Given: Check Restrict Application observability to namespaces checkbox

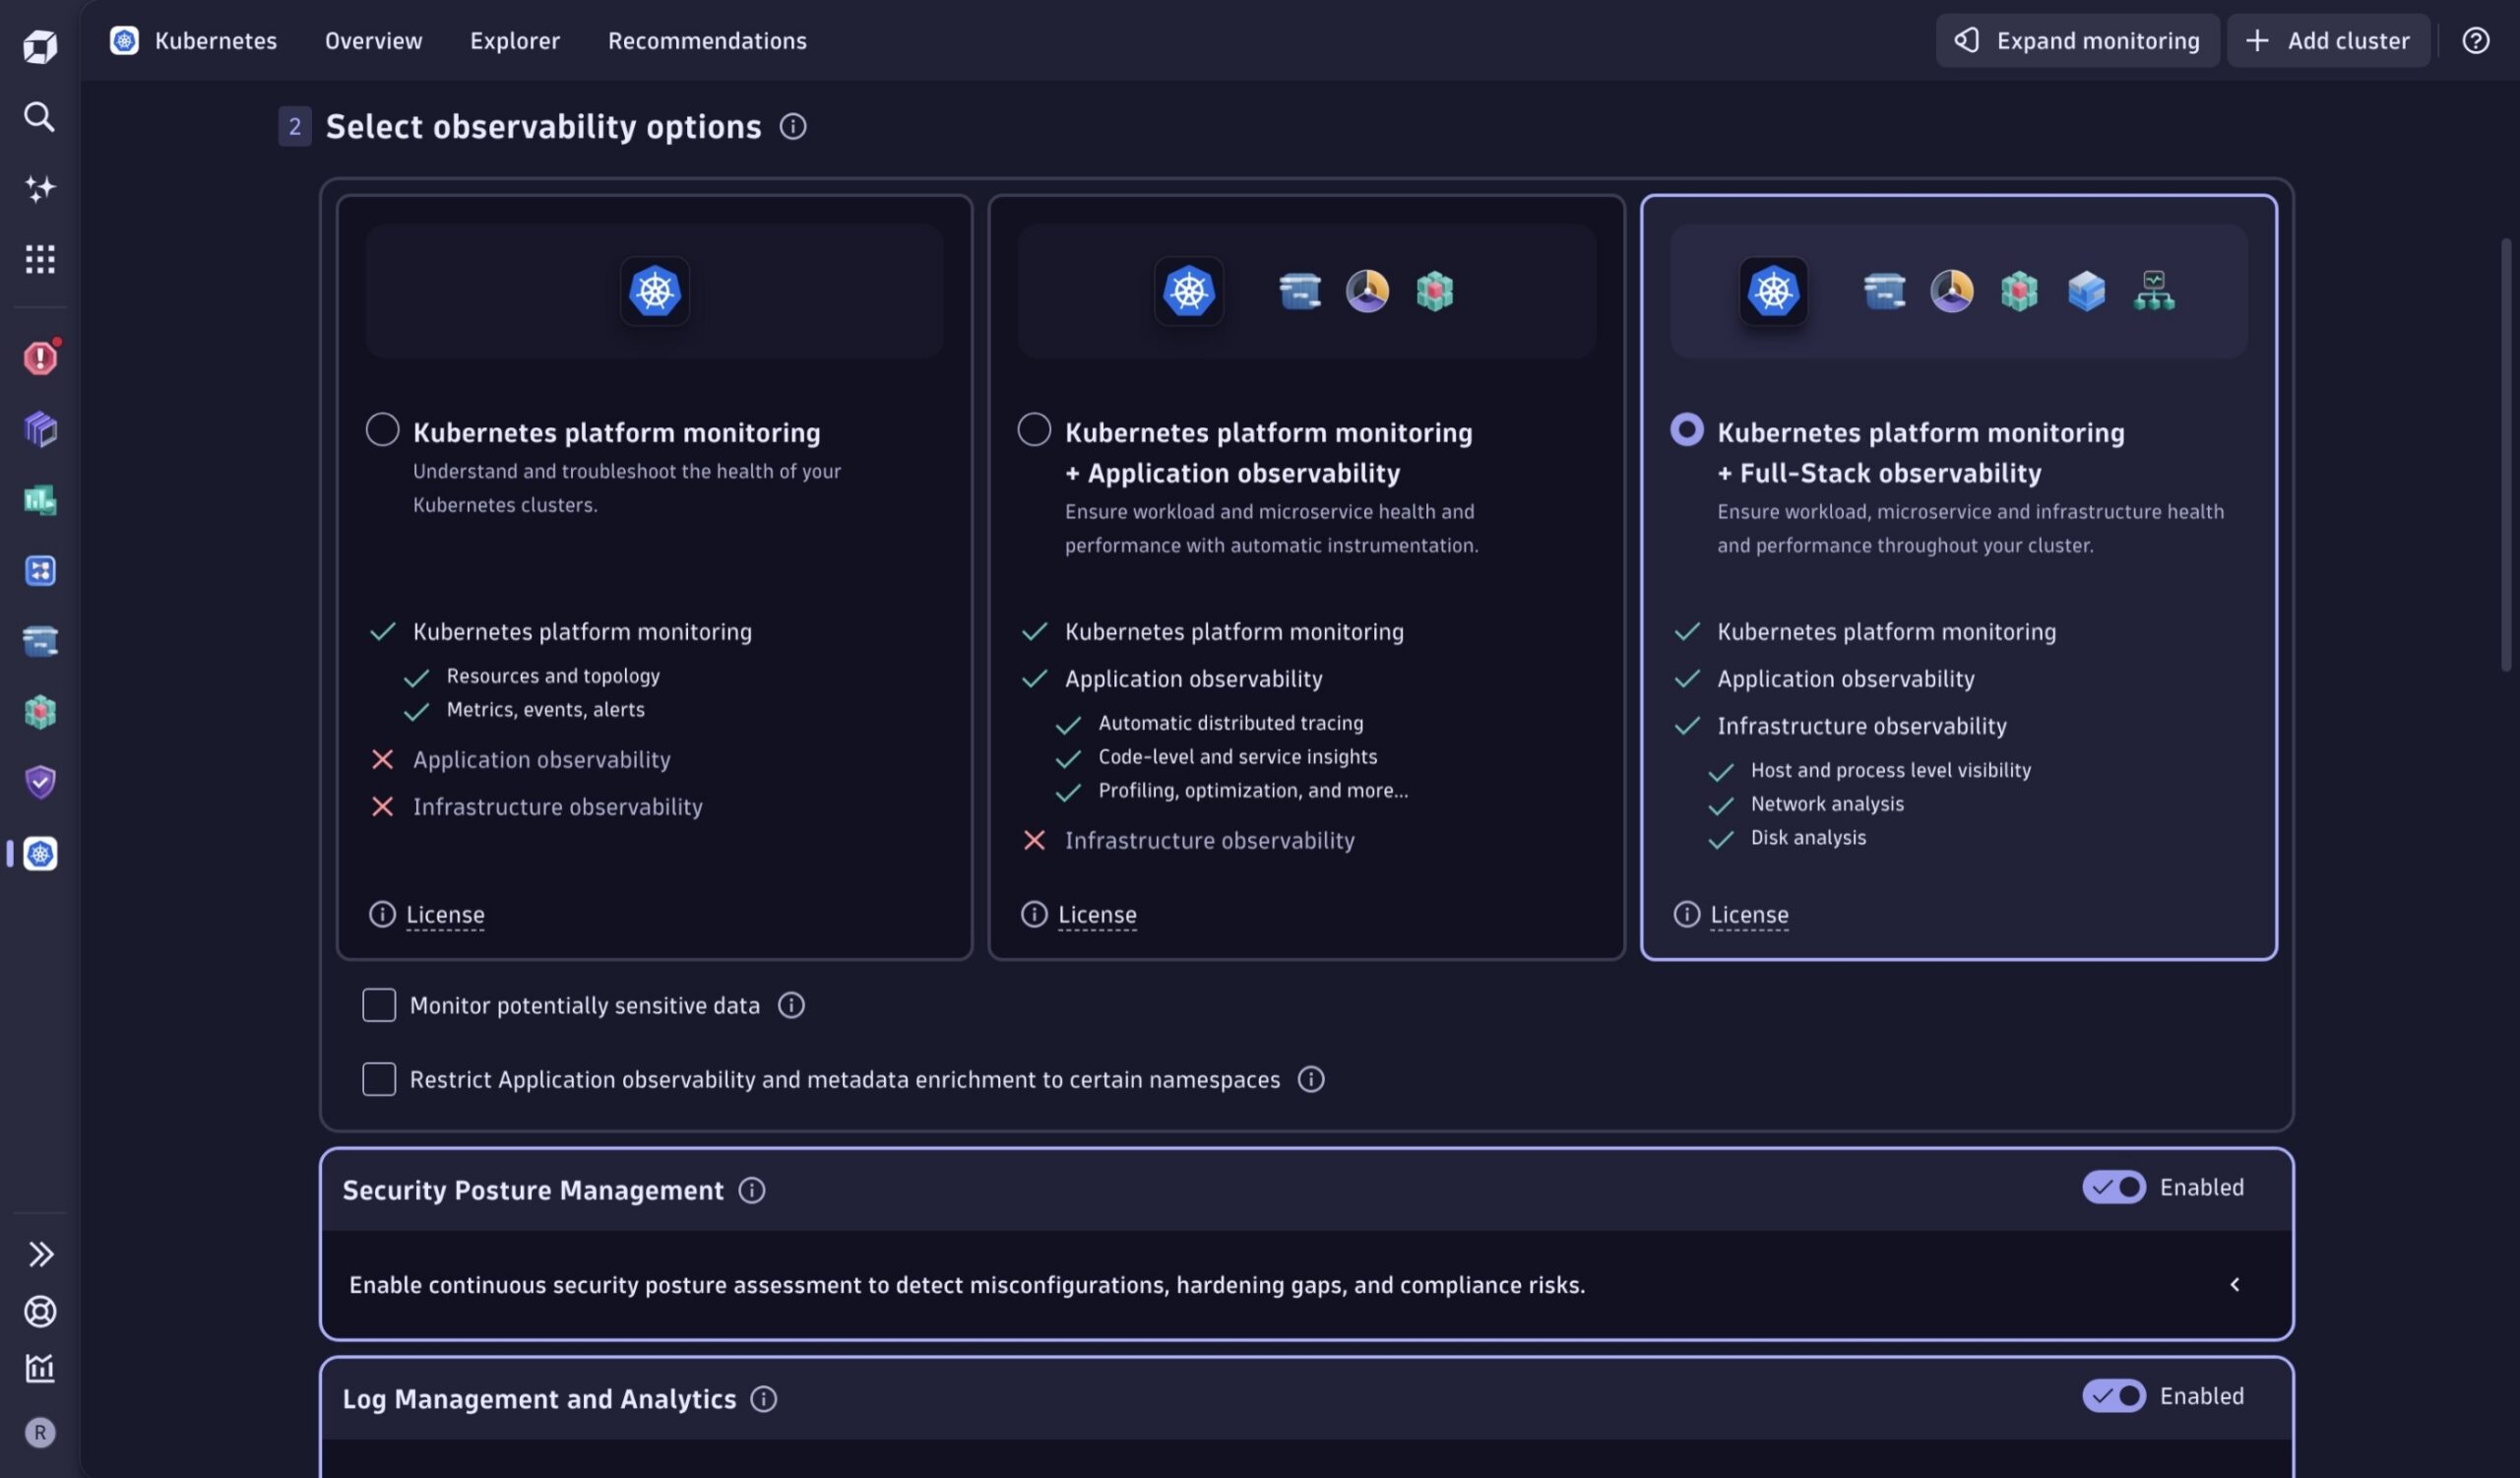Looking at the screenshot, I should (x=379, y=1079).
